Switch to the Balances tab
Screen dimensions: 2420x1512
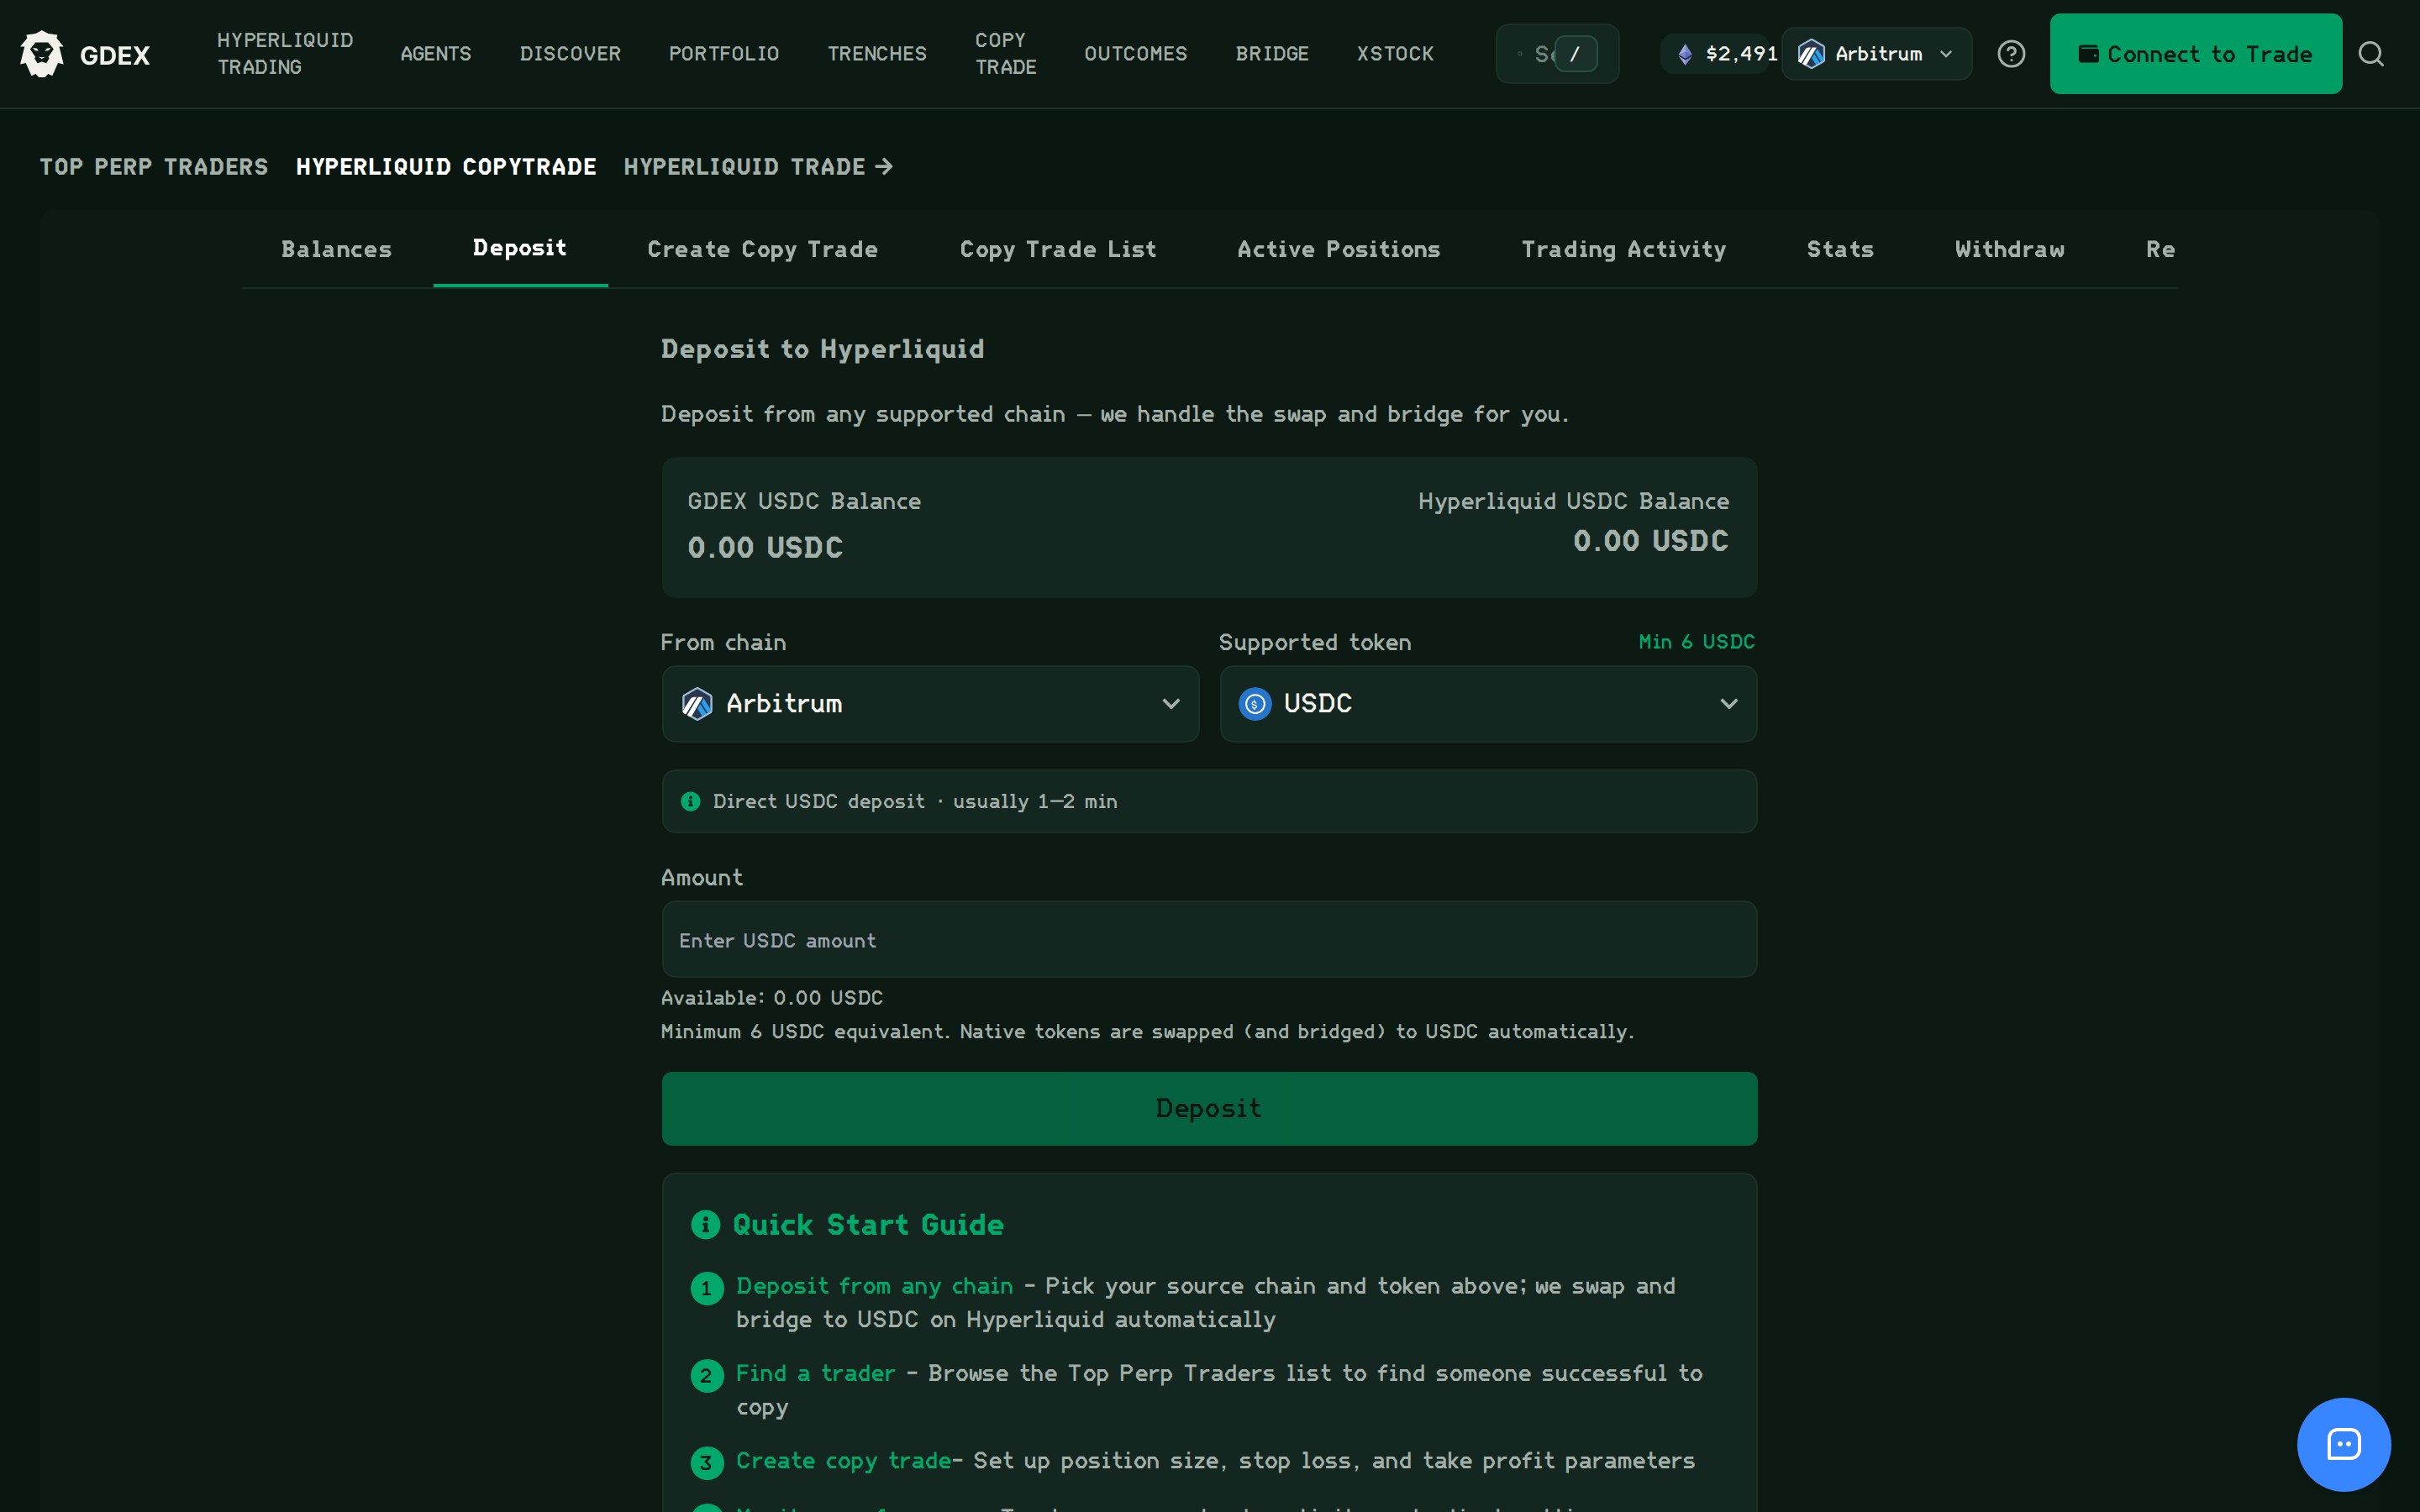coord(336,249)
